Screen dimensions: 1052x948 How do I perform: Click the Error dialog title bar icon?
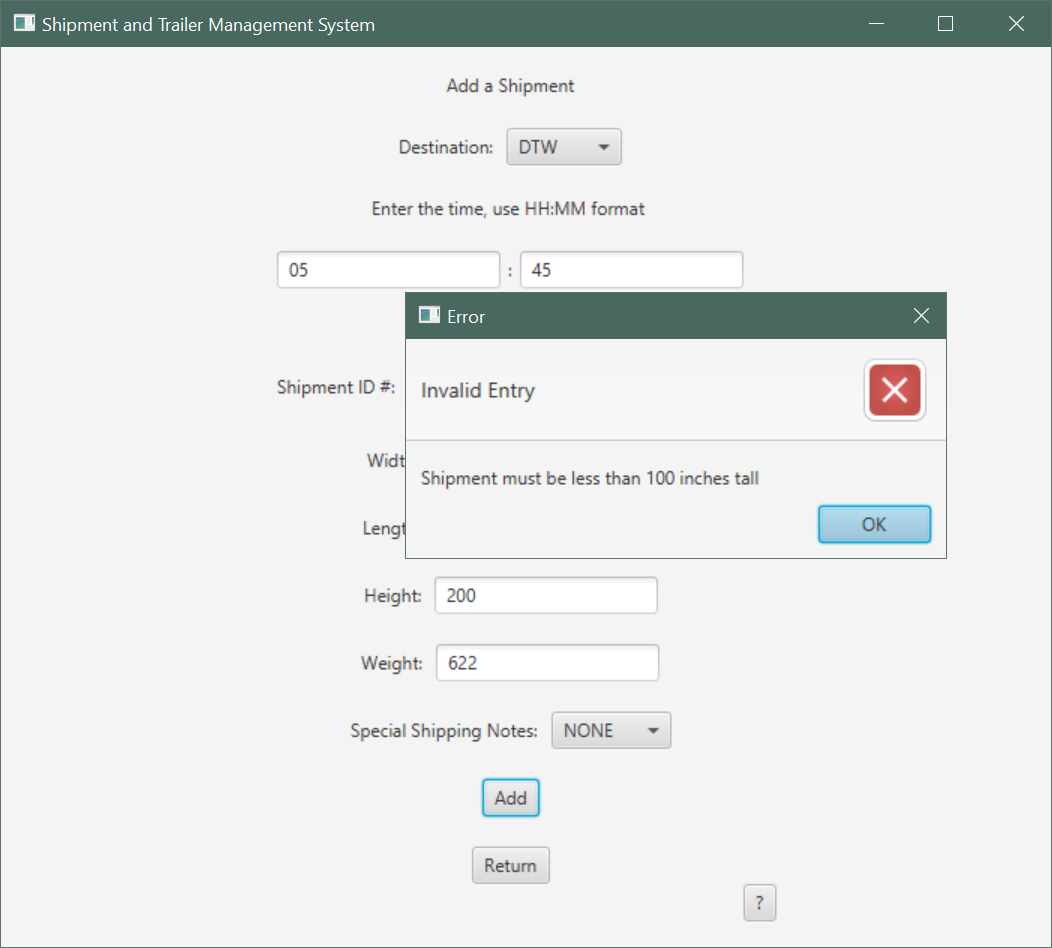coord(428,315)
